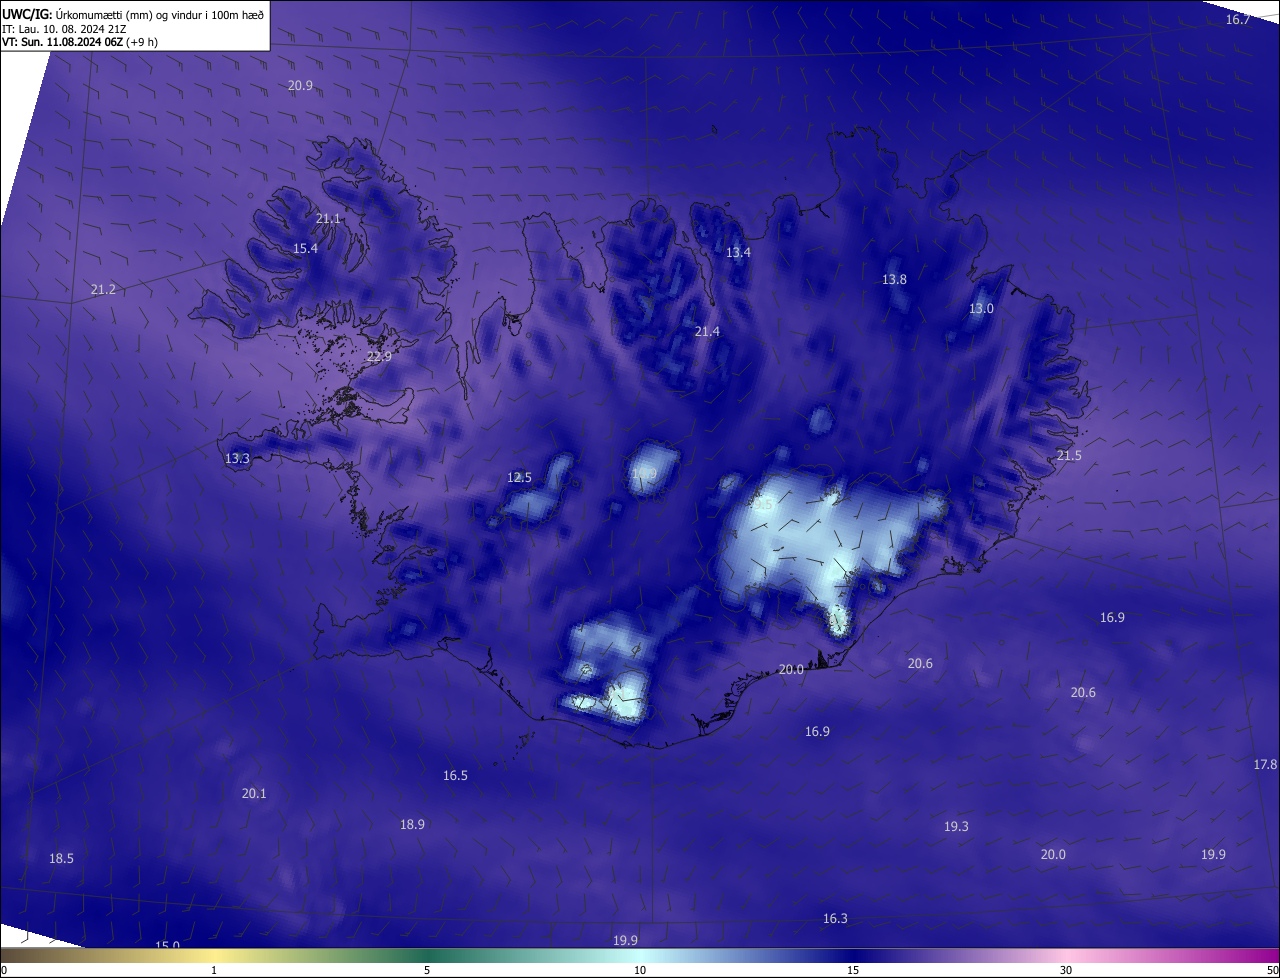Image resolution: width=1280 pixels, height=978 pixels.
Task: Click the map value 20.1
Action: 254,794
